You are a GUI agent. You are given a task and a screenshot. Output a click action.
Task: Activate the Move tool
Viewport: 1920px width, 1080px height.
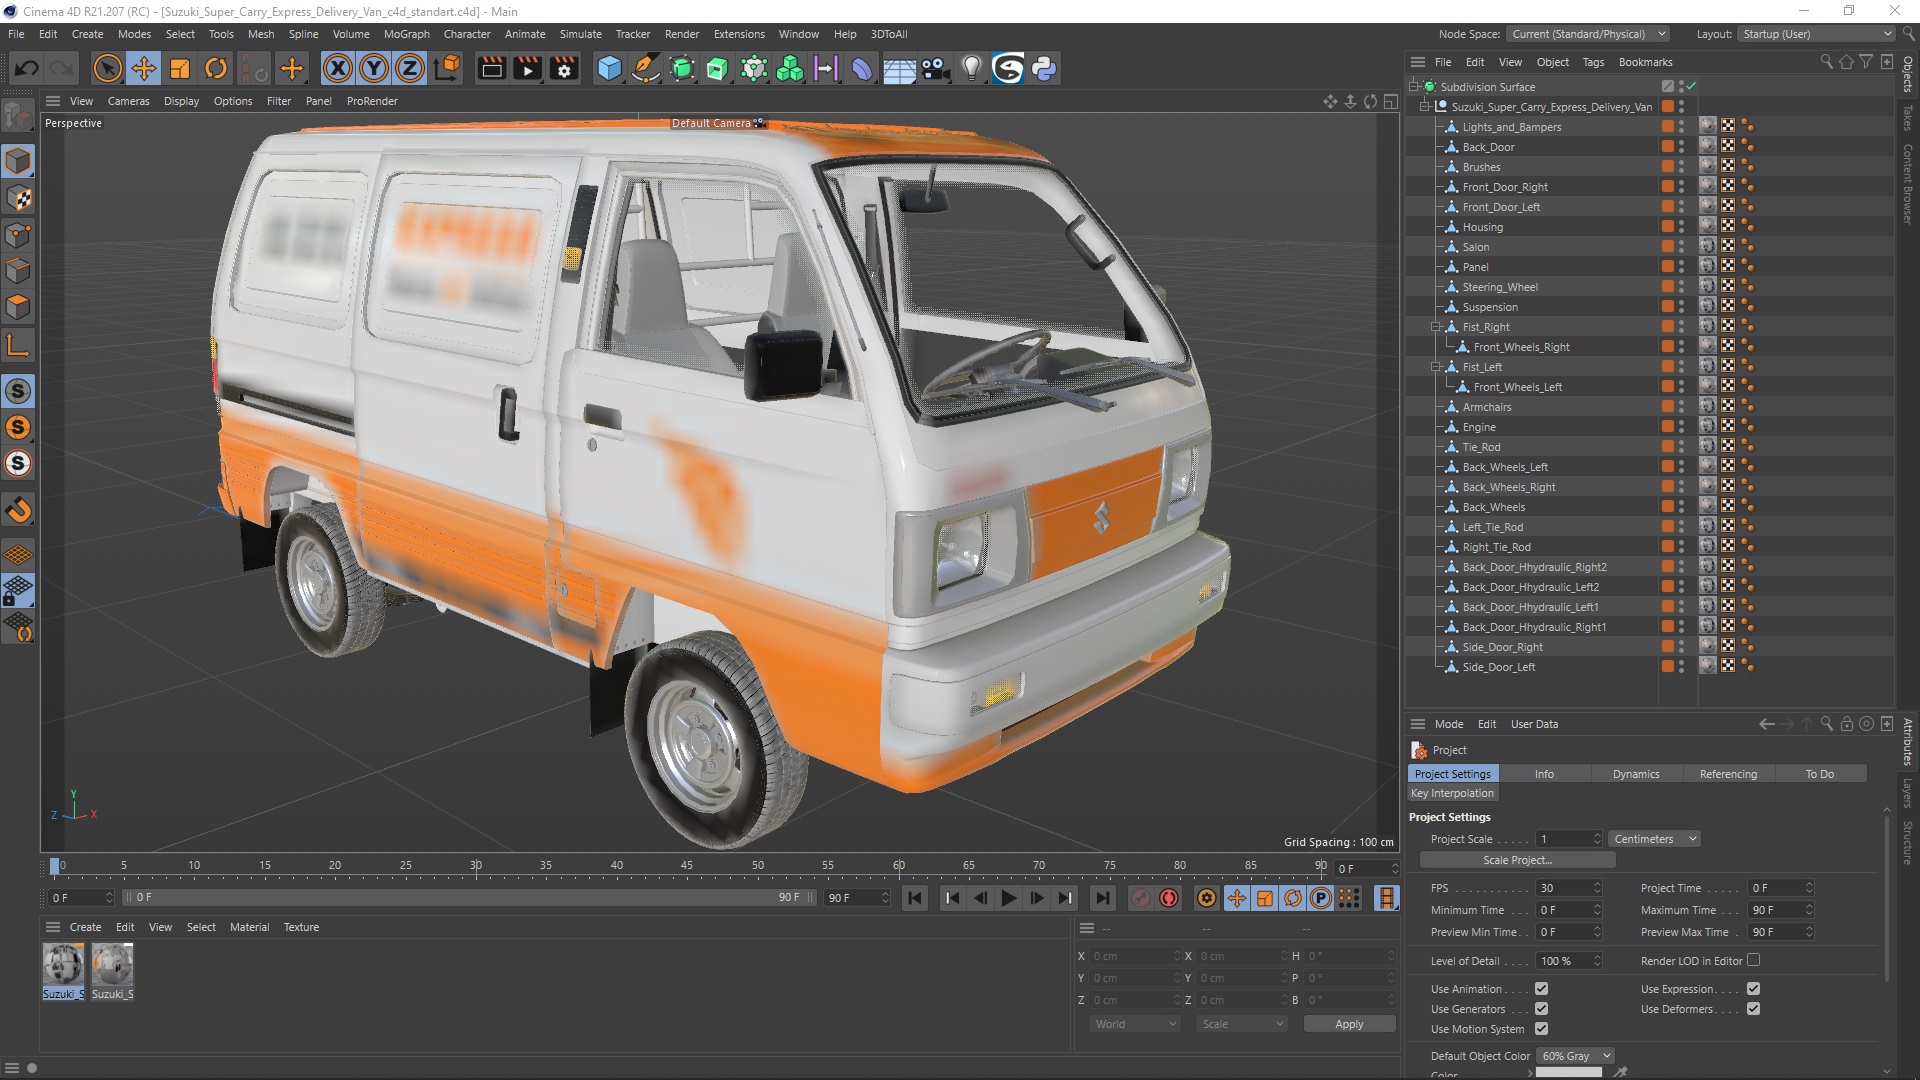coord(144,68)
